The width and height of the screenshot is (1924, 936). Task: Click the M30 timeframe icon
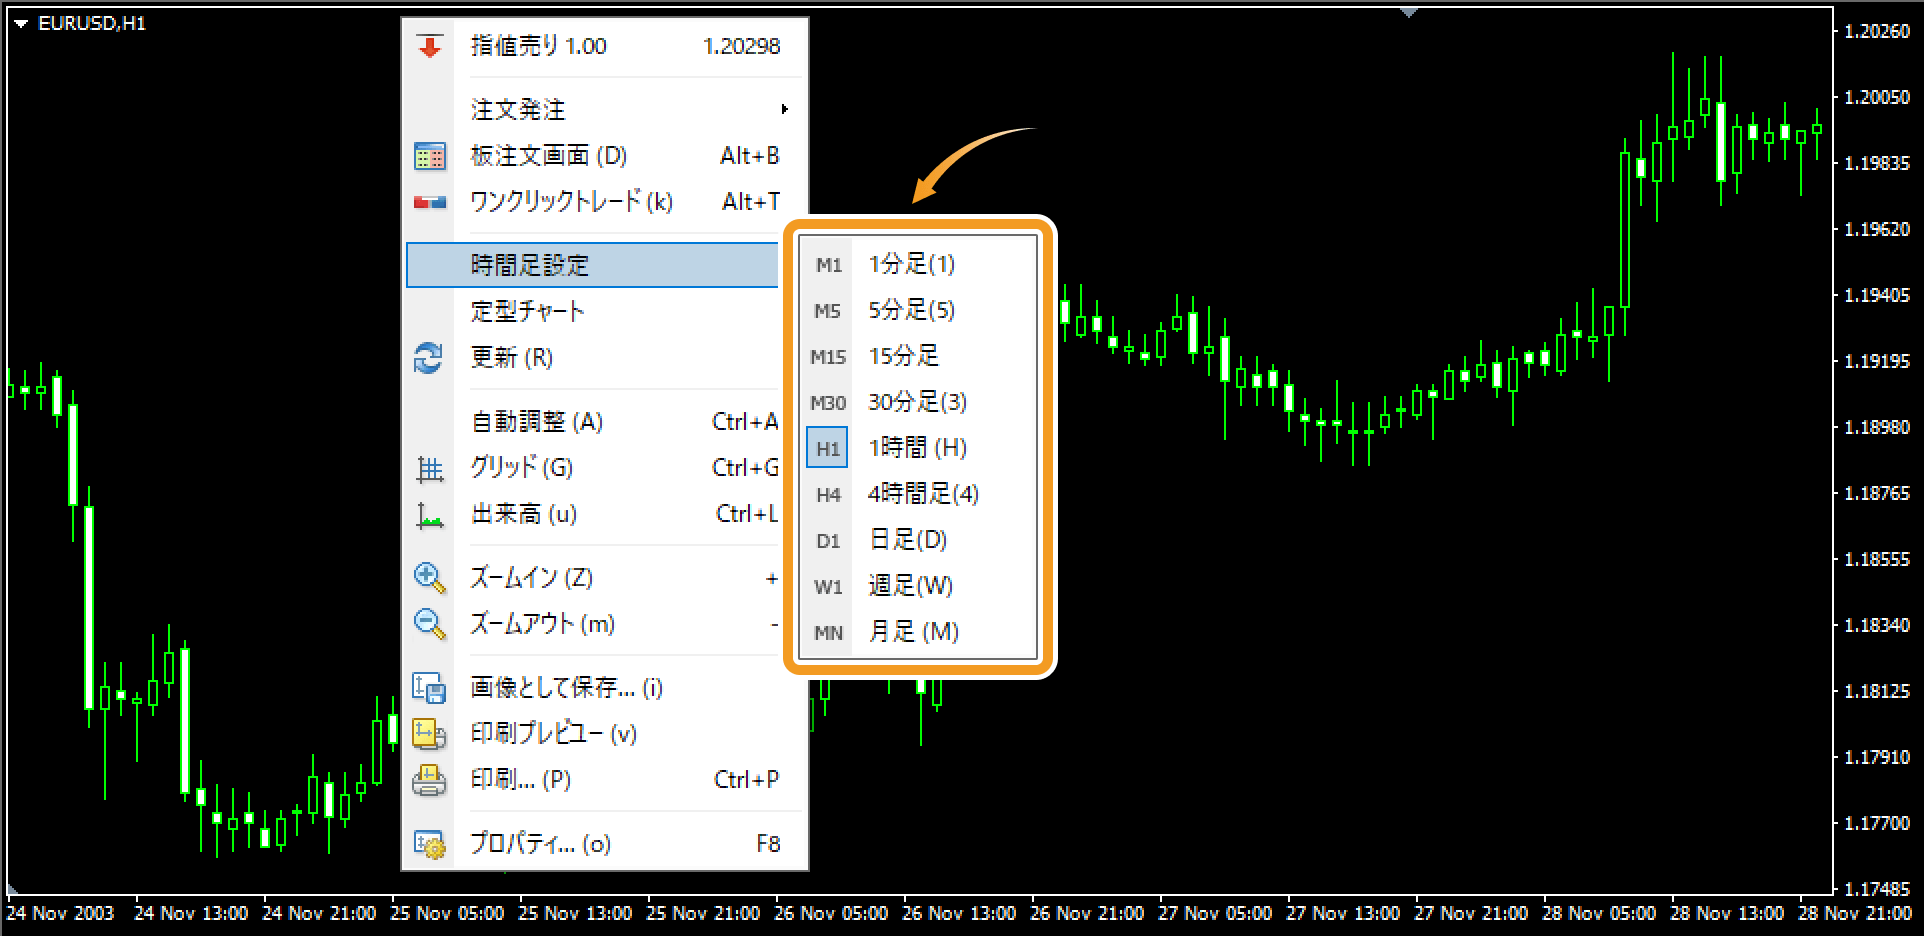[x=828, y=403]
